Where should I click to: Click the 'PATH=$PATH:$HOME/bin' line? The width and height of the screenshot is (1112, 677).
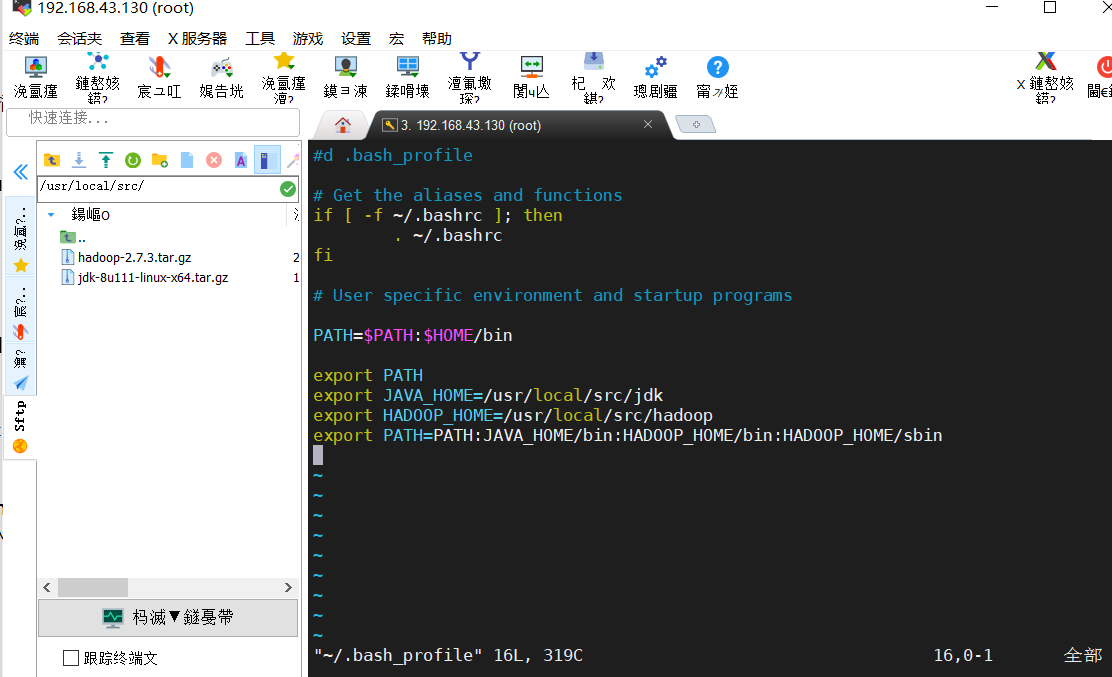[x=413, y=335]
